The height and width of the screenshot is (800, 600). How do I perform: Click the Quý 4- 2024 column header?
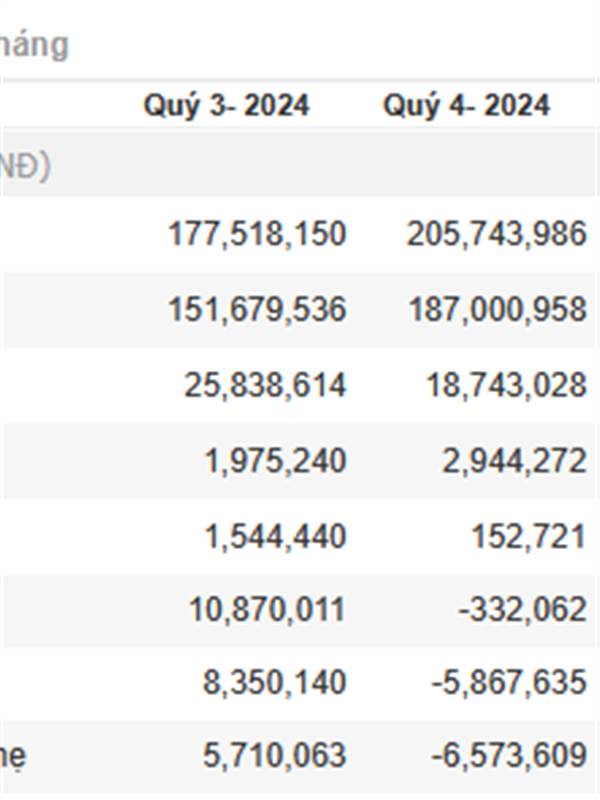pos(466,107)
